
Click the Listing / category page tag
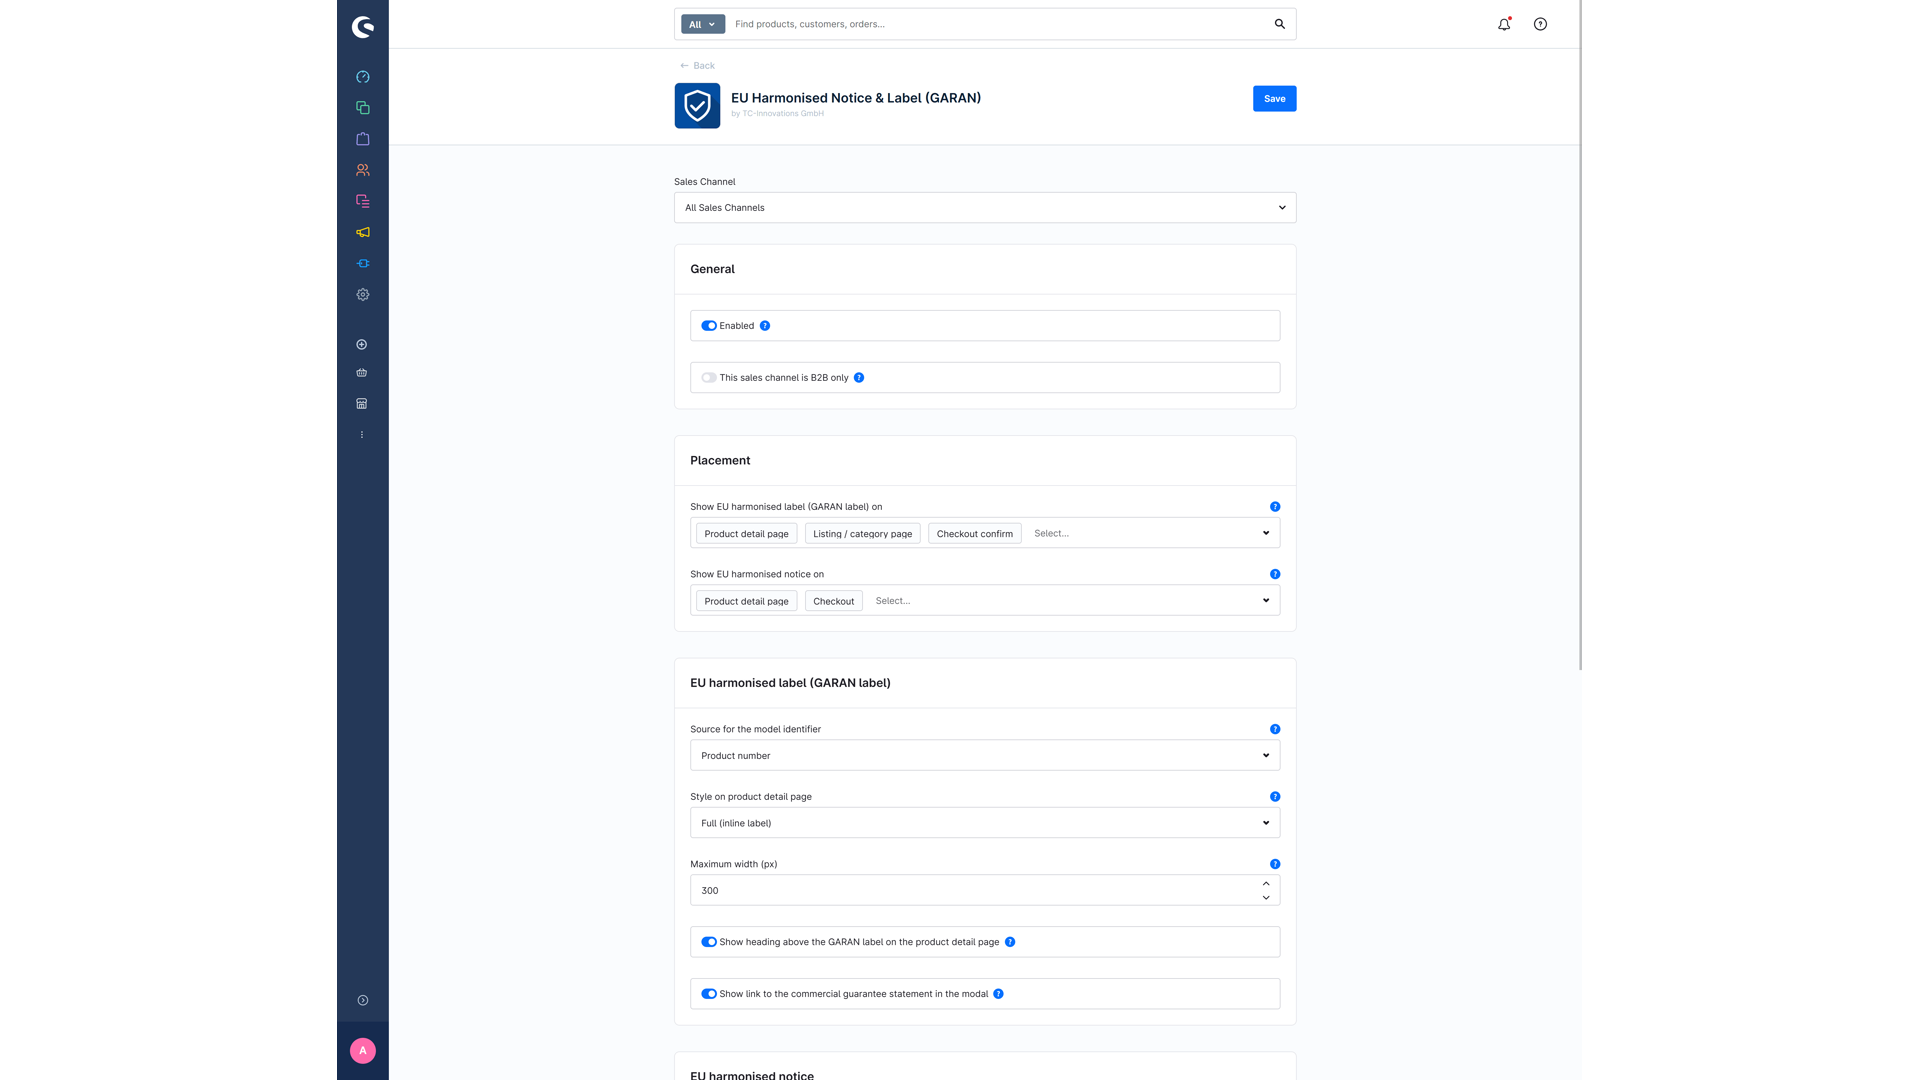[862, 534]
